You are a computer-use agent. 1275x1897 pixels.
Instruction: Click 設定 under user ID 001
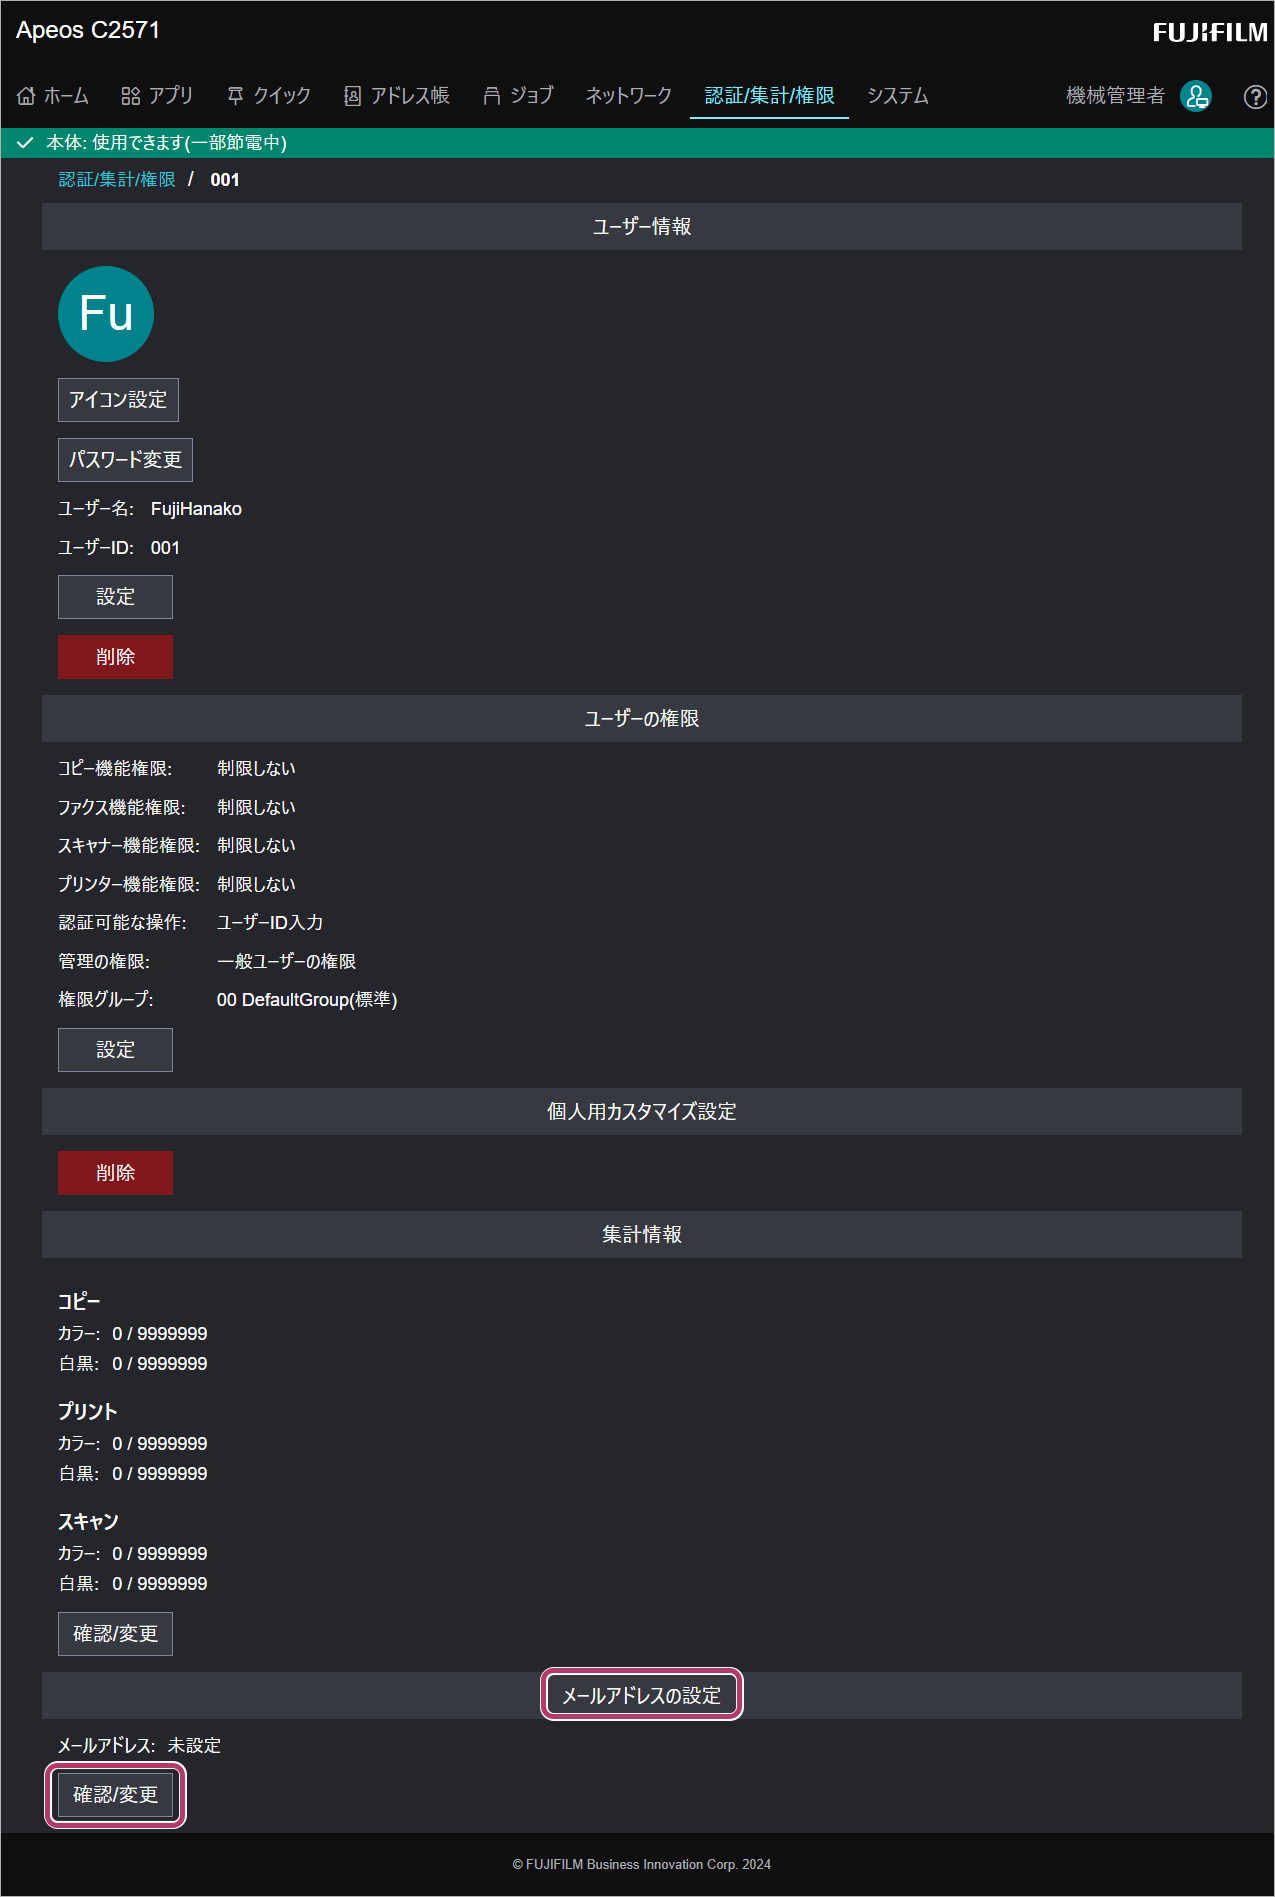(x=115, y=597)
